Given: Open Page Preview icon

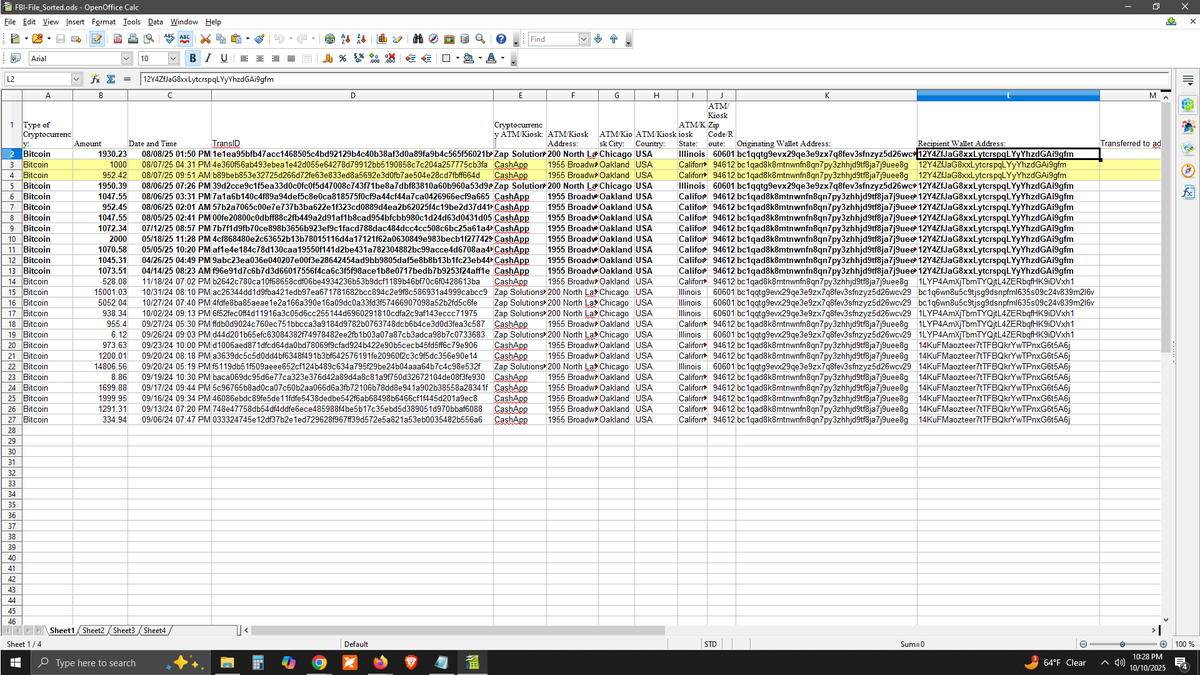Looking at the screenshot, I should click(149, 39).
